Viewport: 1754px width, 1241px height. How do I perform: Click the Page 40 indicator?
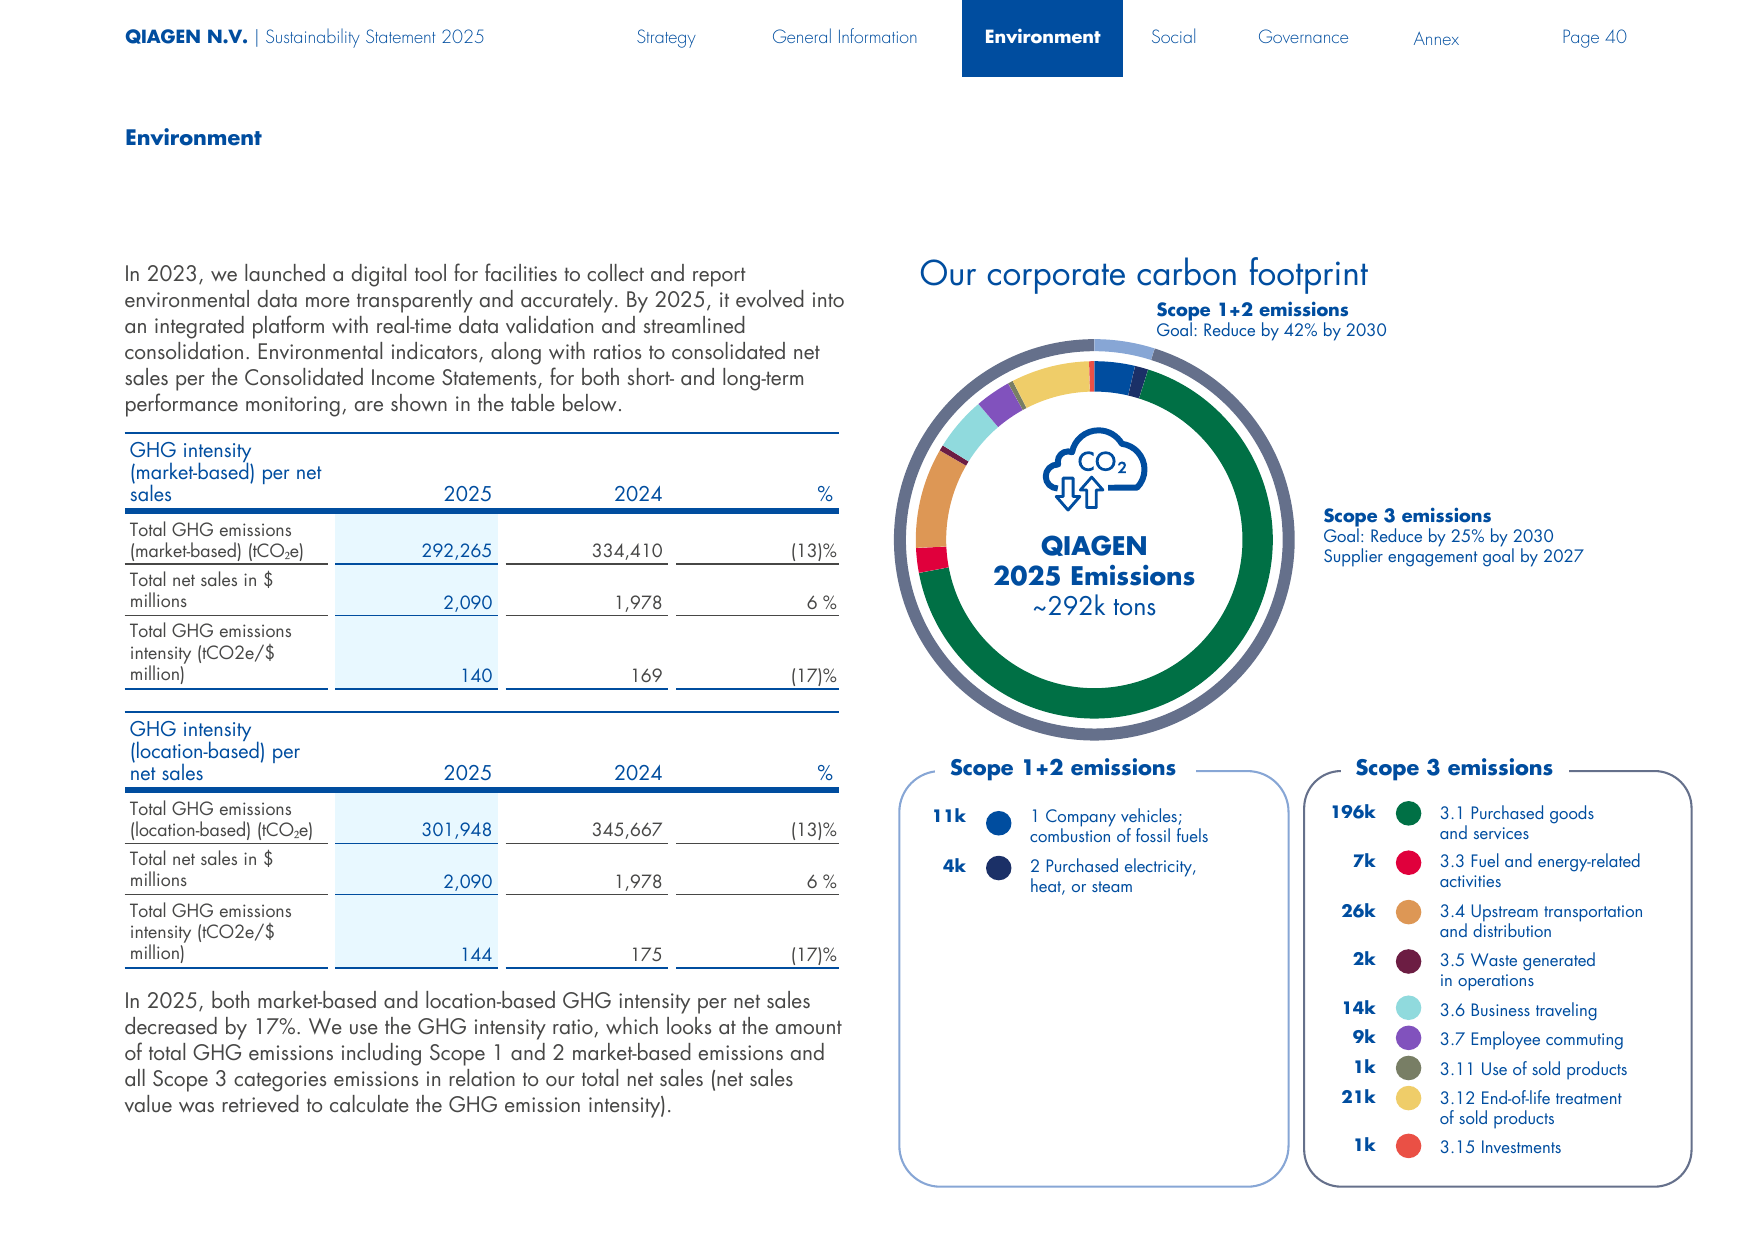1594,37
